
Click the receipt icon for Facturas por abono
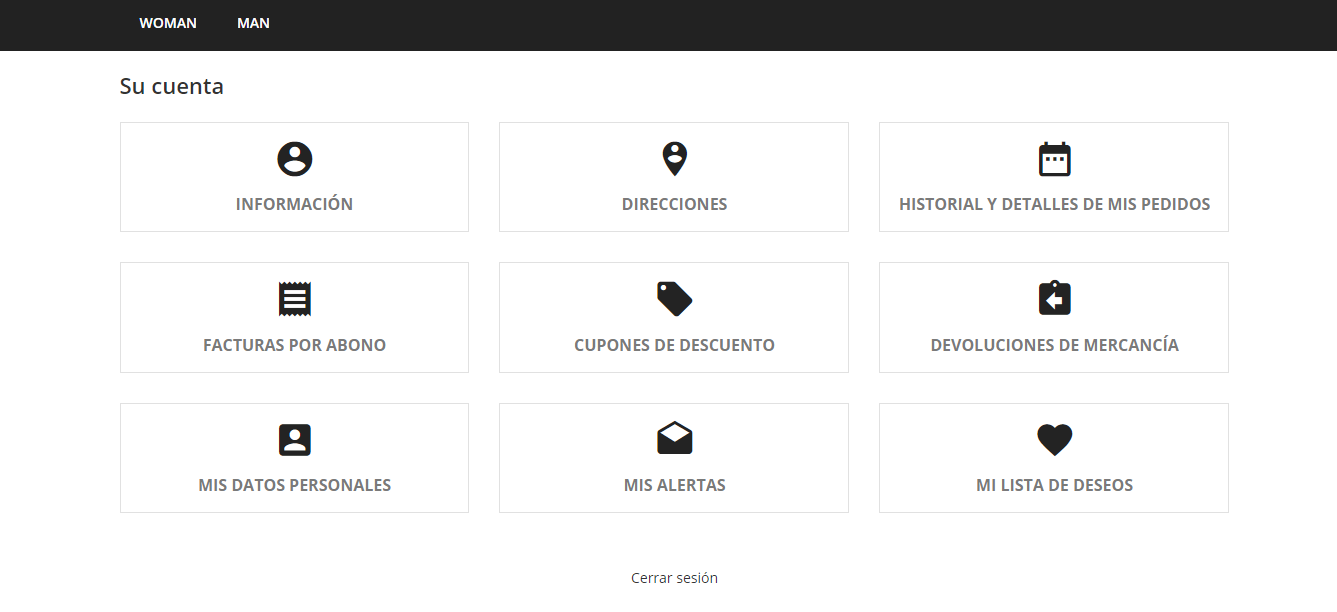(294, 299)
